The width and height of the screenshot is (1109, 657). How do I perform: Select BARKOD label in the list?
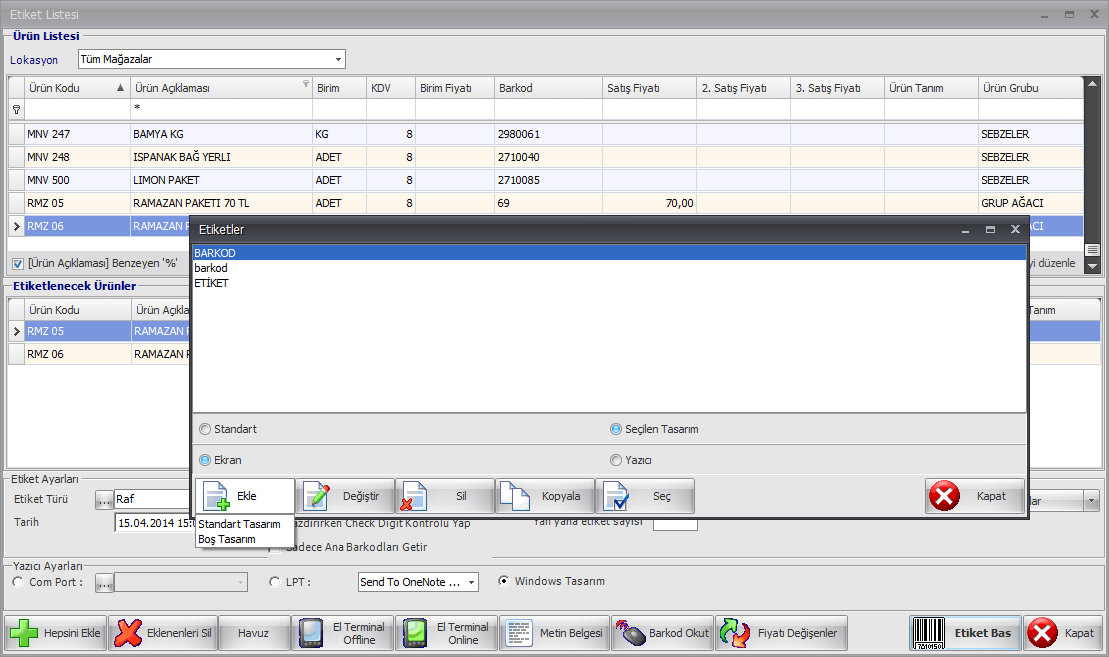pyautogui.click(x=609, y=253)
